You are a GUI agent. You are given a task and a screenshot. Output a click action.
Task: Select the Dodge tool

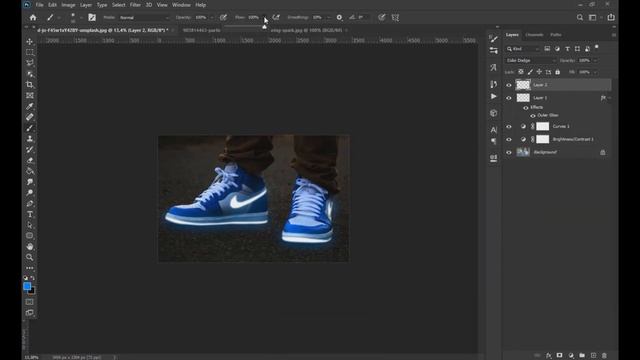pos(30,193)
